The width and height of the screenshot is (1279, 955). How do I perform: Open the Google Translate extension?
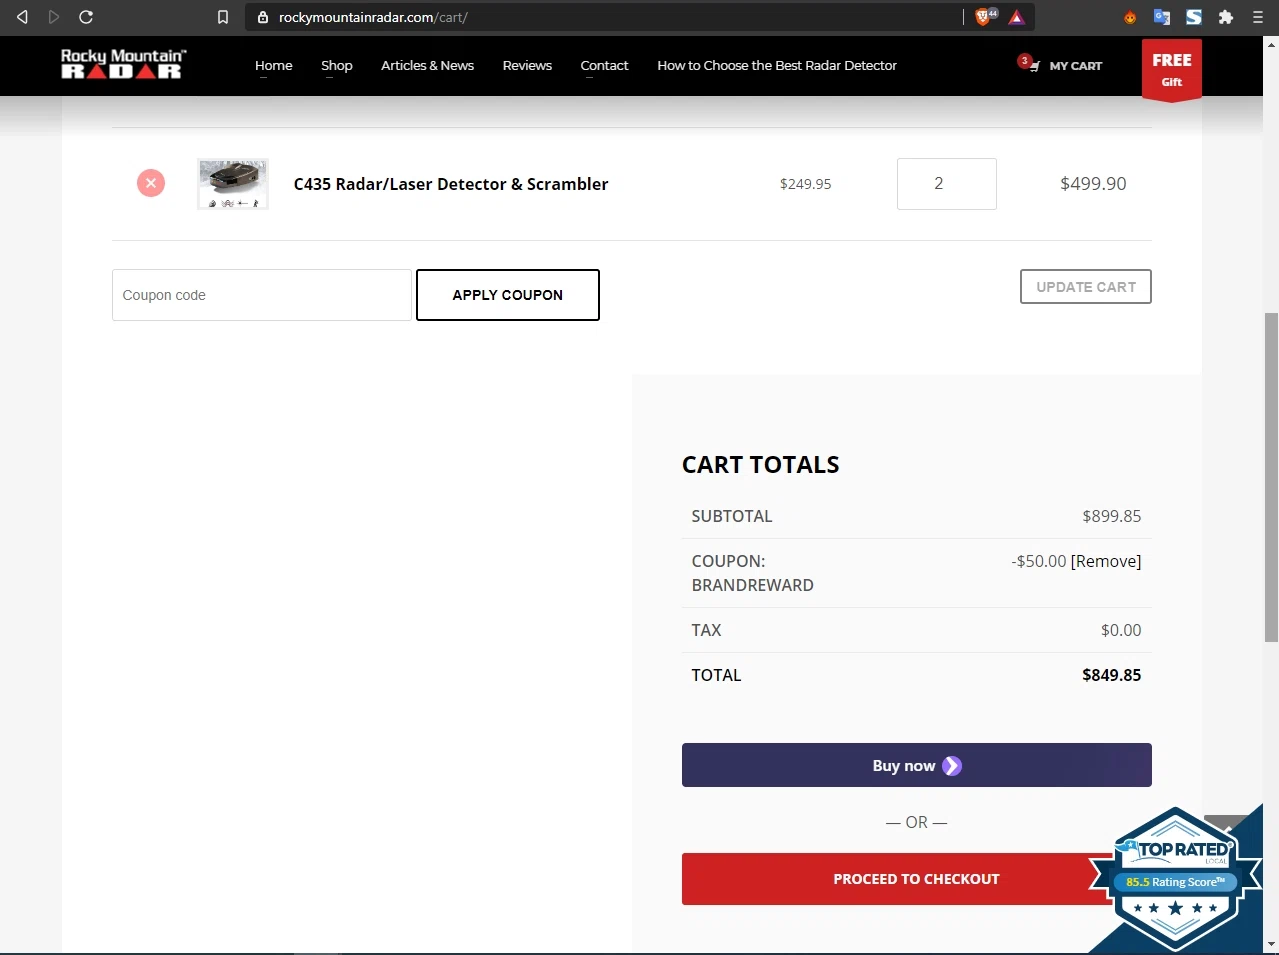(x=1162, y=17)
